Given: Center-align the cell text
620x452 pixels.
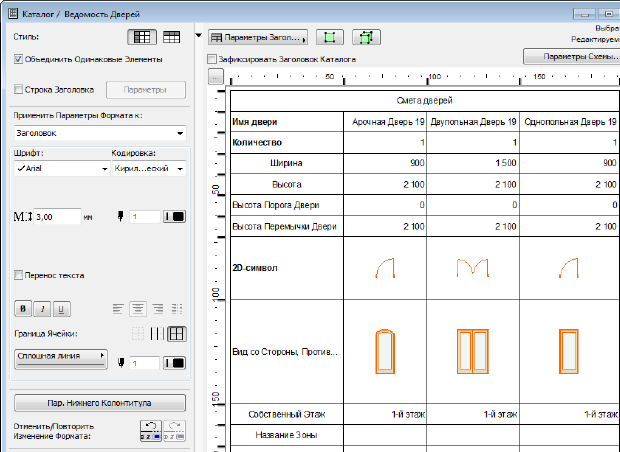Looking at the screenshot, I should 138,309.
